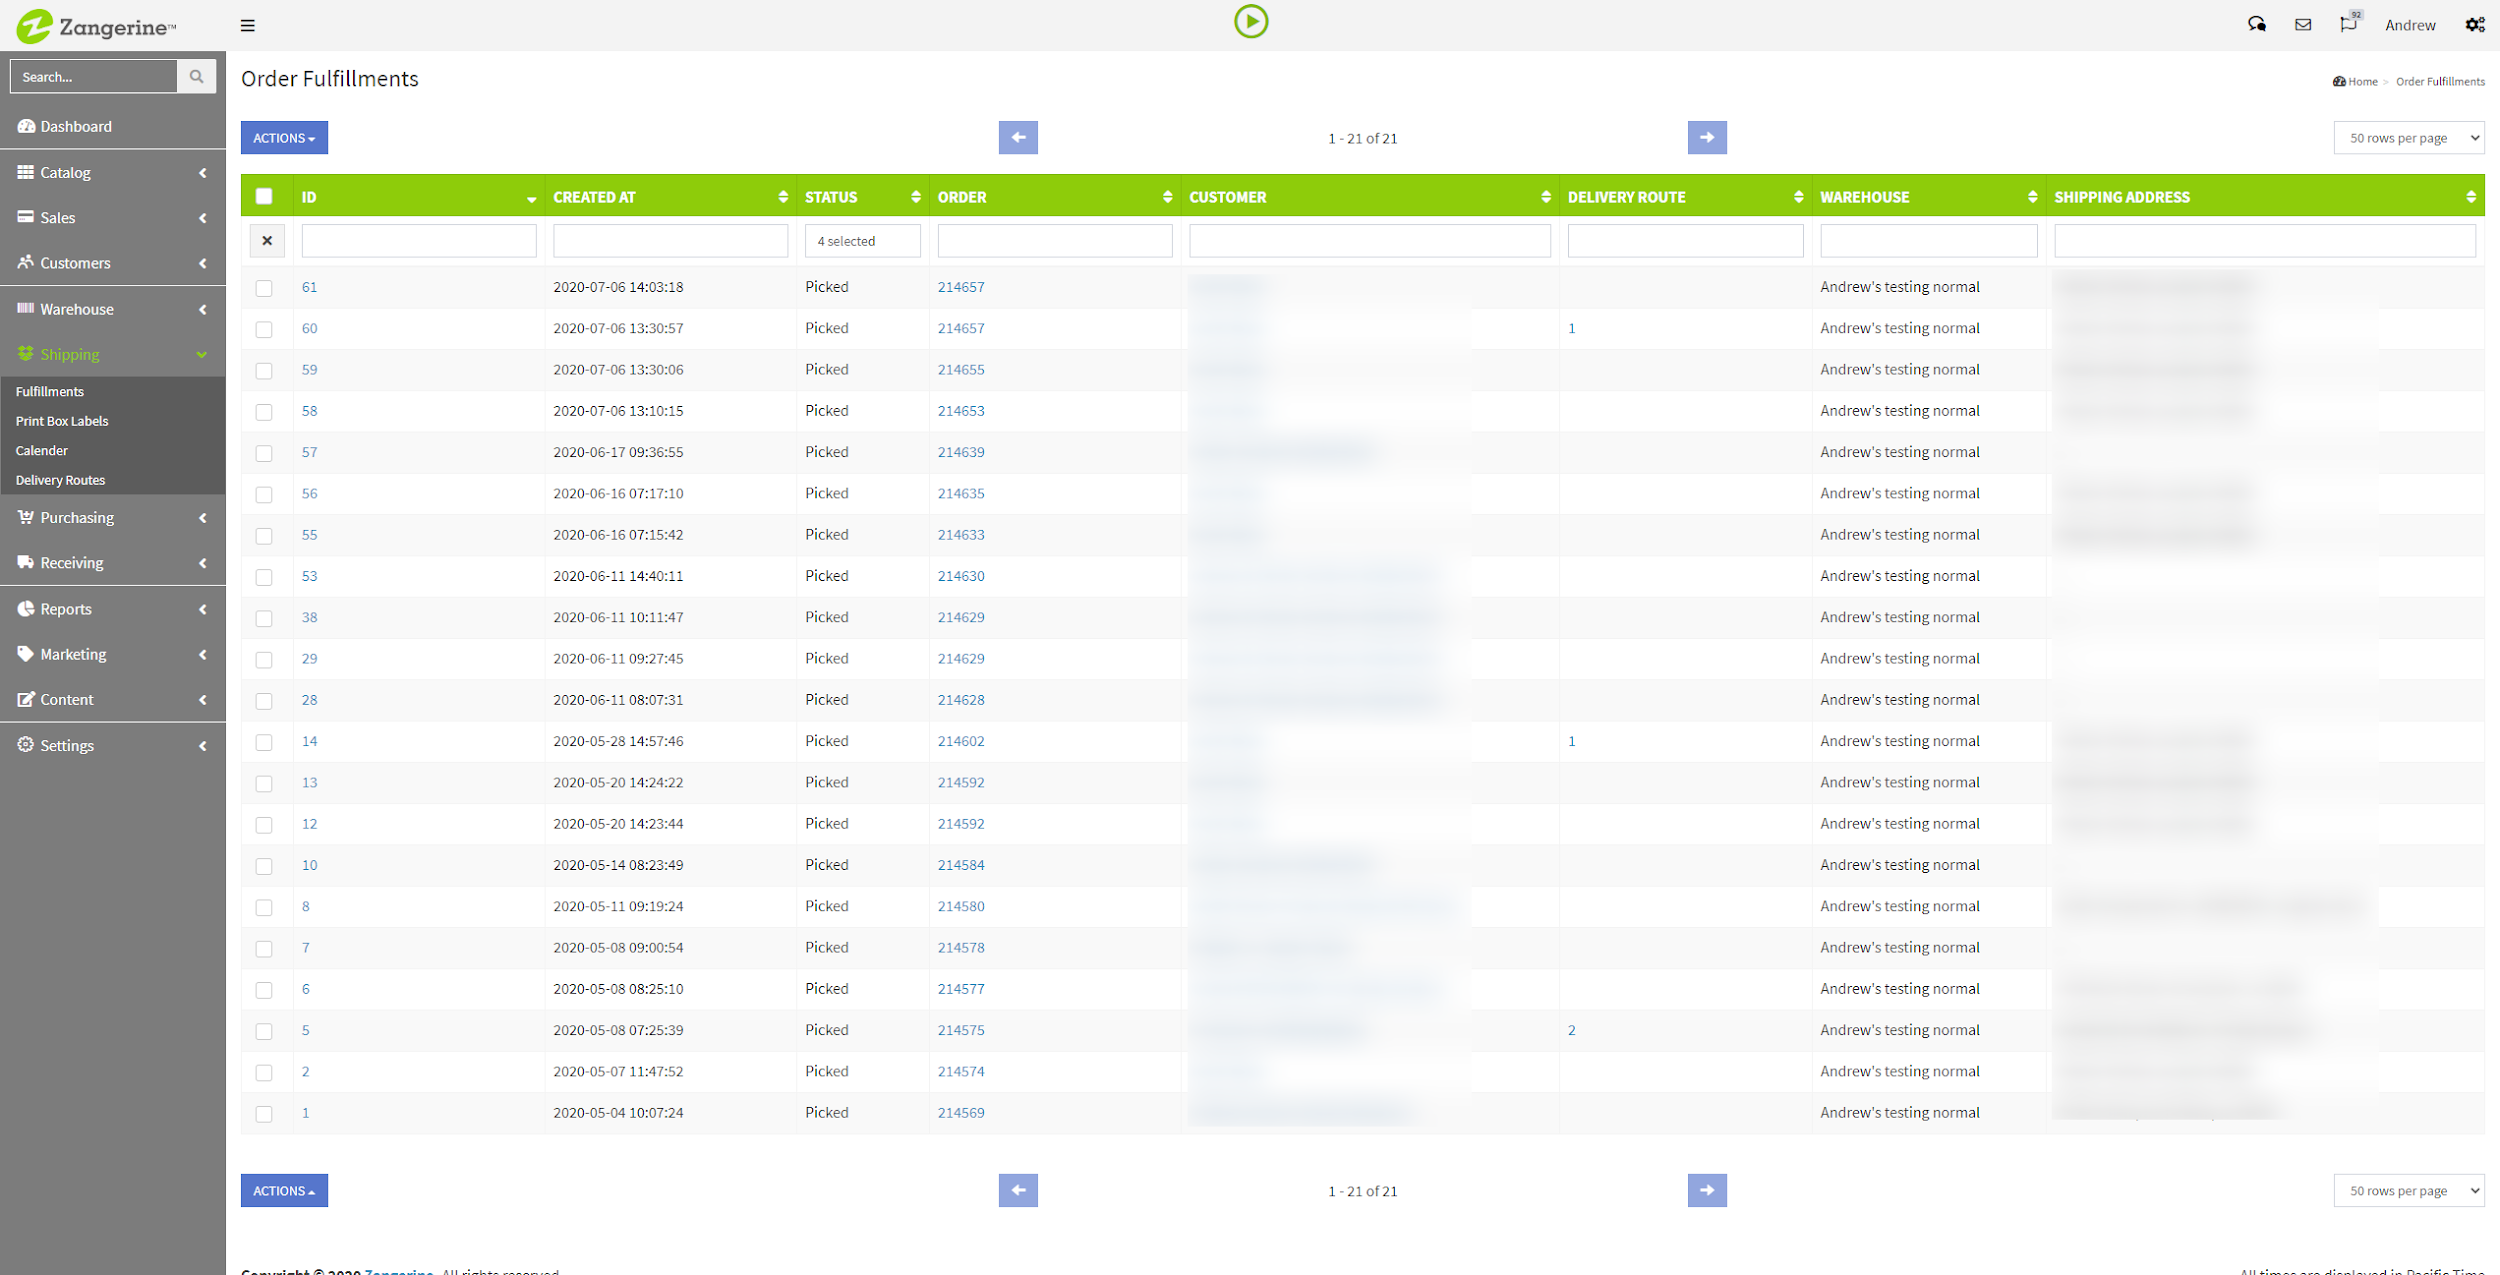Image resolution: width=2500 pixels, height=1275 pixels.
Task: Open fulfillment ID 59 link
Action: (310, 369)
